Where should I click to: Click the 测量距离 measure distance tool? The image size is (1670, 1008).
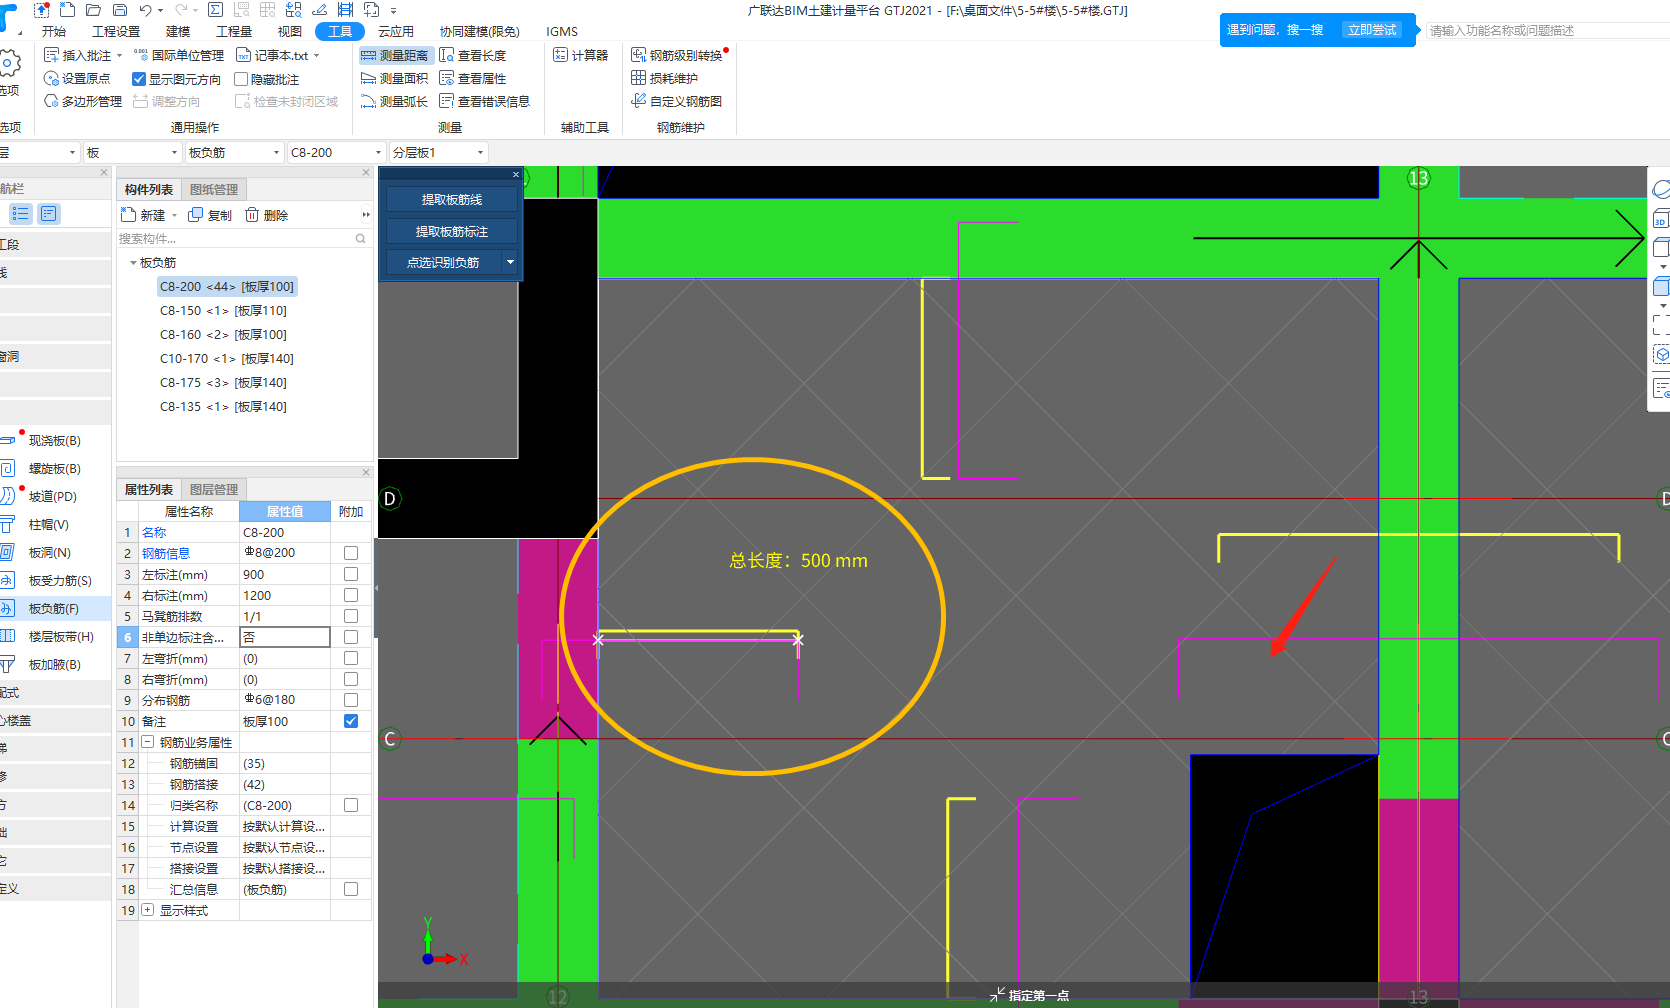[x=395, y=55]
